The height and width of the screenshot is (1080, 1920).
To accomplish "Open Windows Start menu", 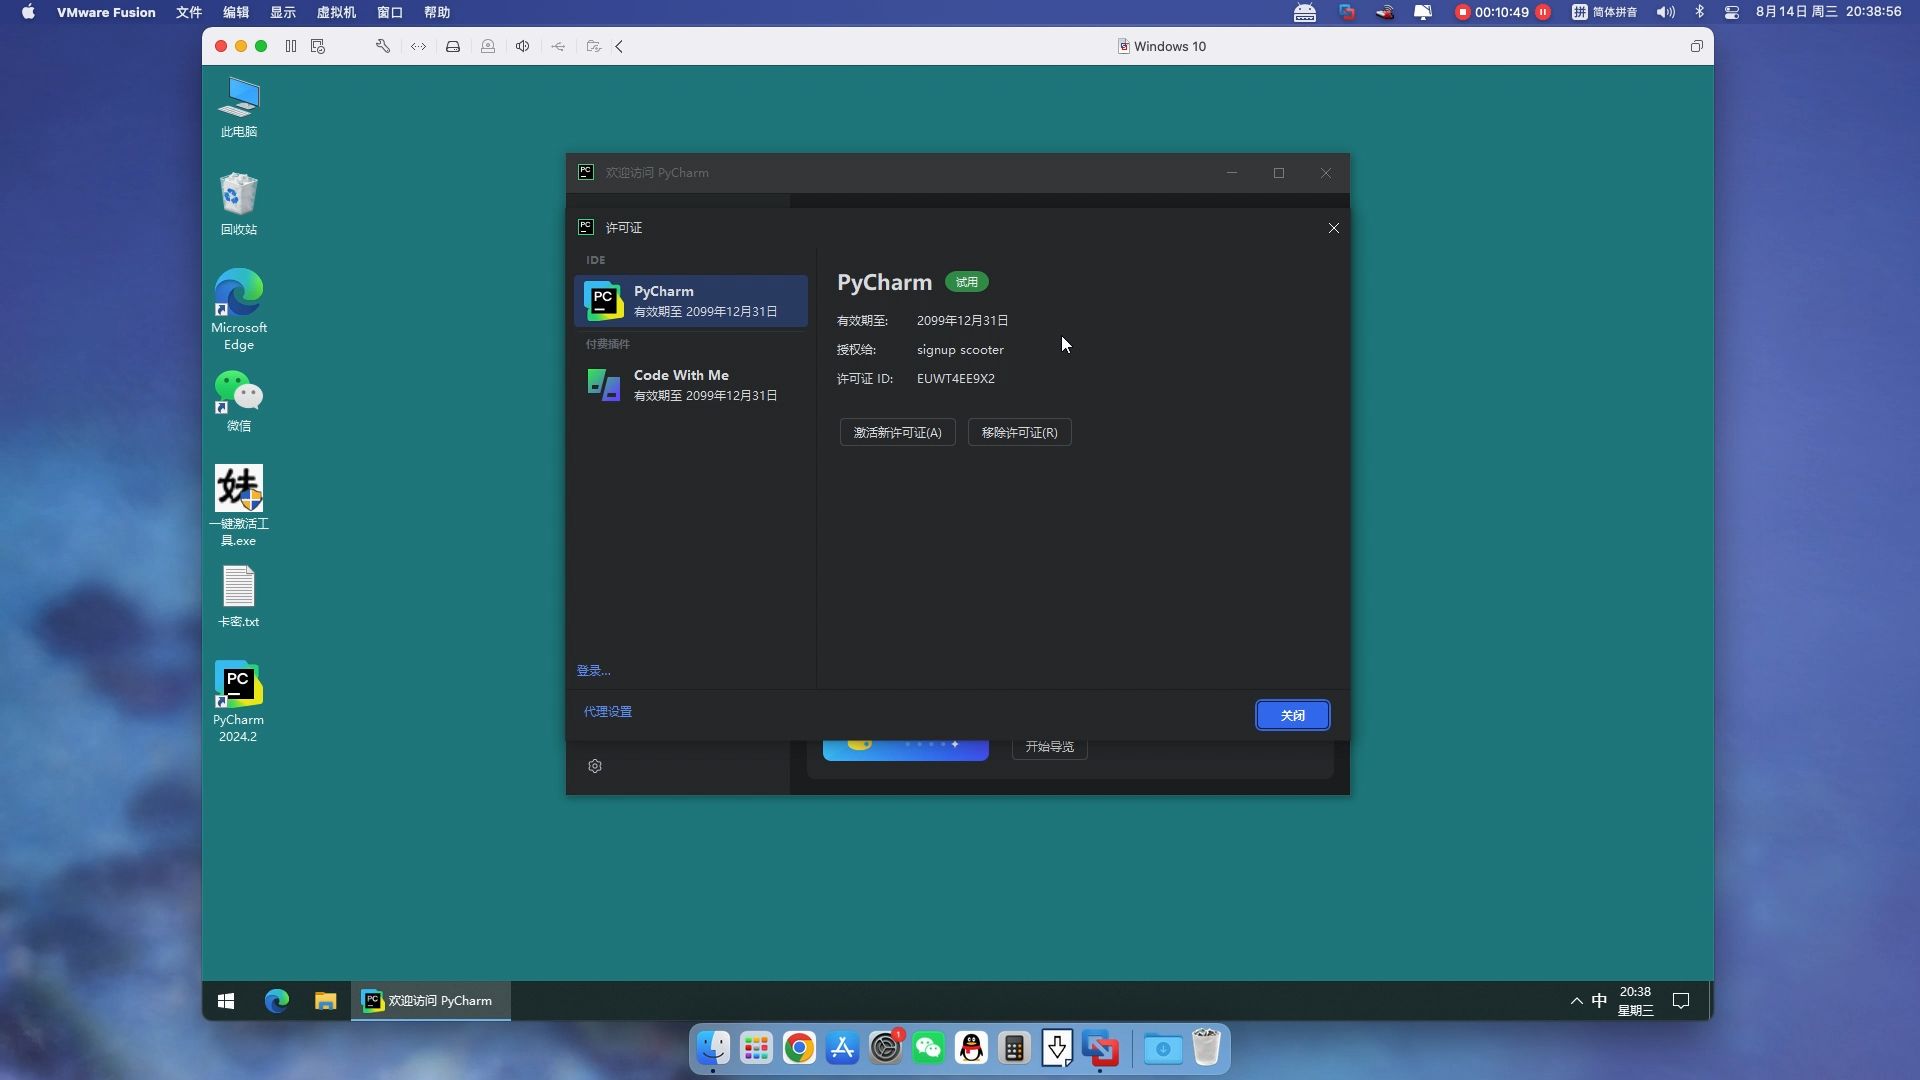I will 226,1001.
